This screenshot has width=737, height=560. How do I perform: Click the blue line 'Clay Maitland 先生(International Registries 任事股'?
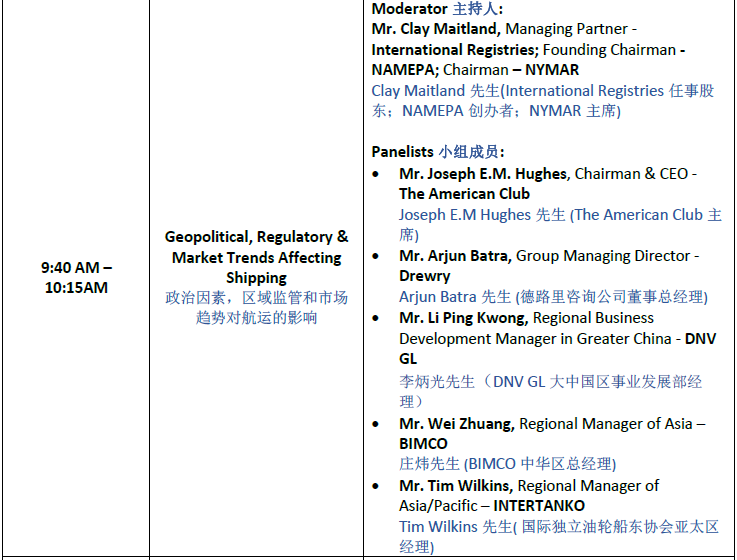543,90
